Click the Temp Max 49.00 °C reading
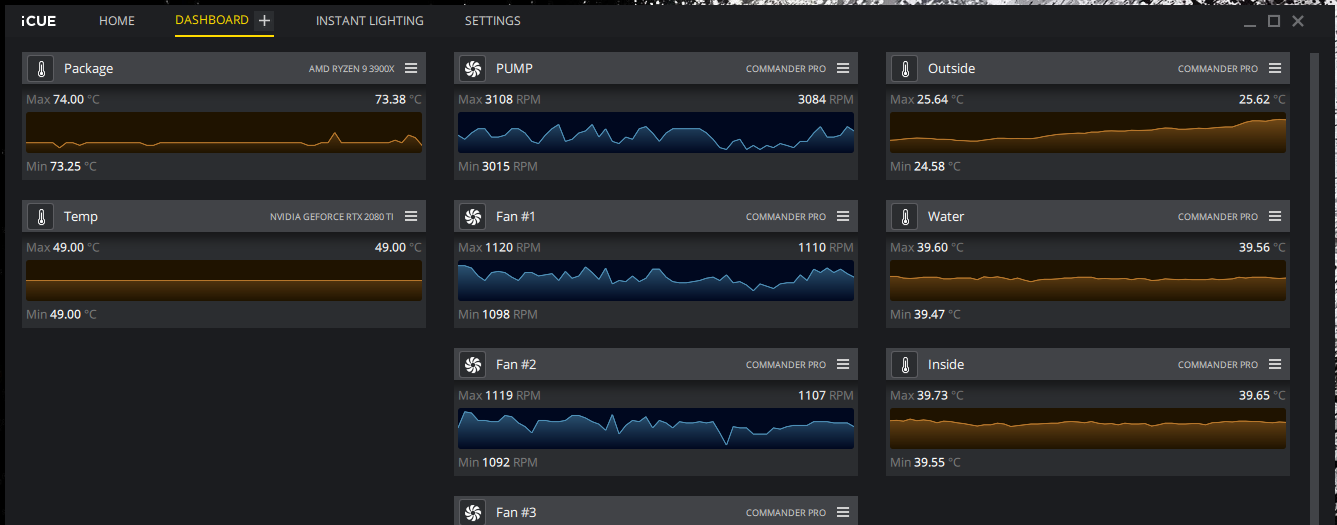 click(x=63, y=248)
